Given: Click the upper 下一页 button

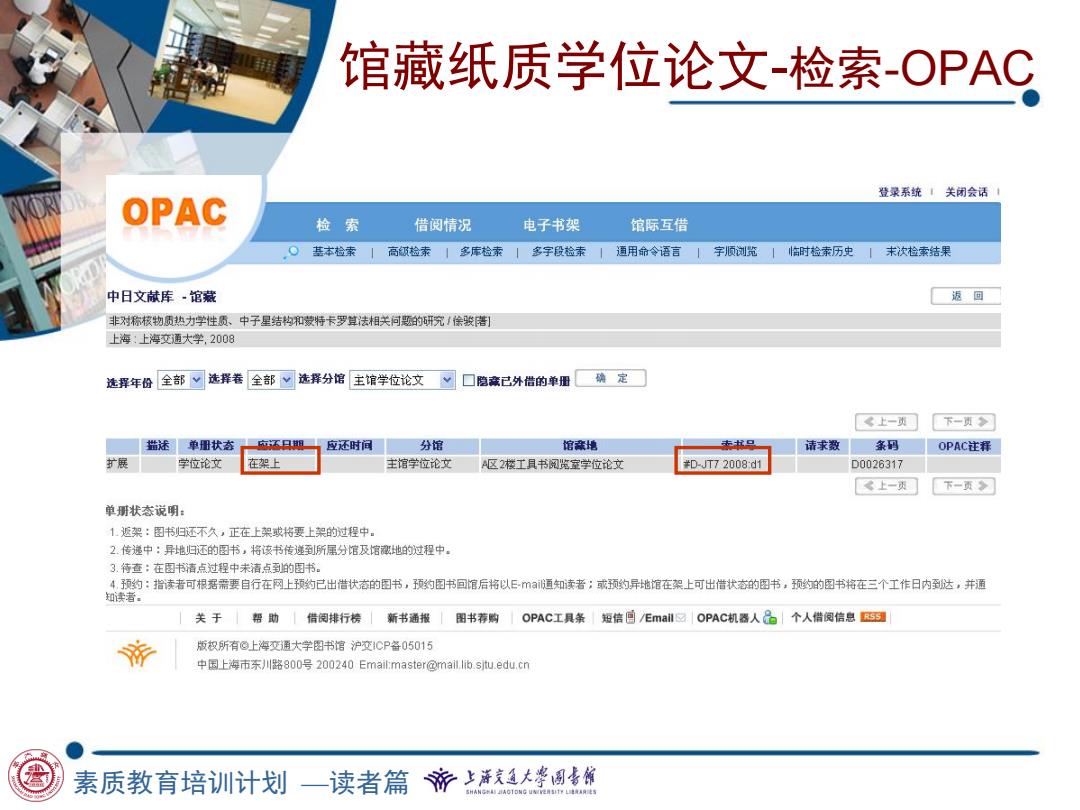Looking at the screenshot, I should pyautogui.click(x=964, y=422).
